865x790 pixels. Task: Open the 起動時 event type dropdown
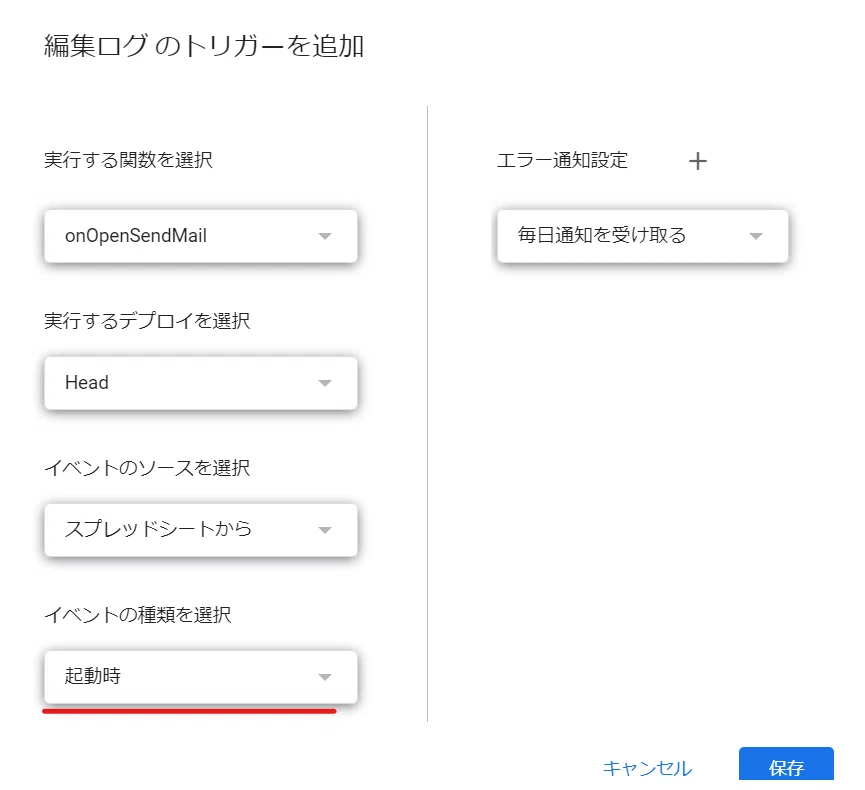(201, 677)
